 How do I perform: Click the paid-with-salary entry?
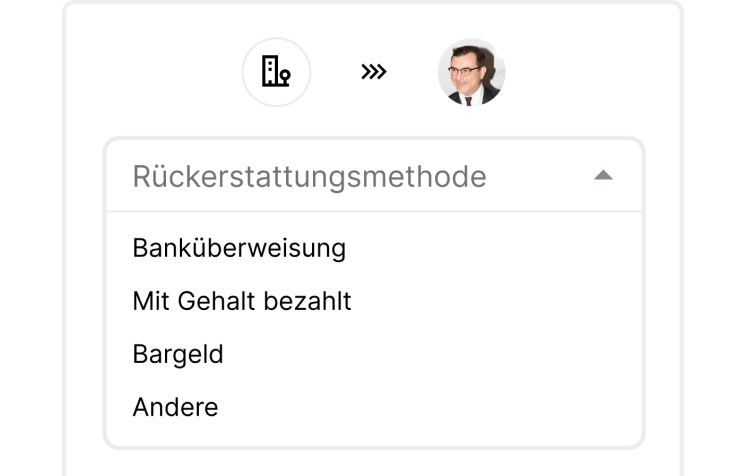[242, 301]
